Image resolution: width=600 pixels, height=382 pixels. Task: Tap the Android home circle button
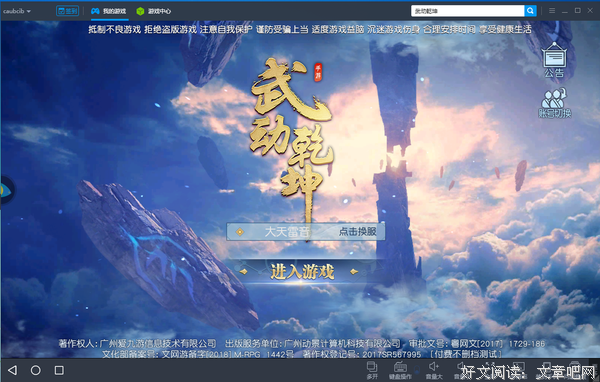[36, 370]
